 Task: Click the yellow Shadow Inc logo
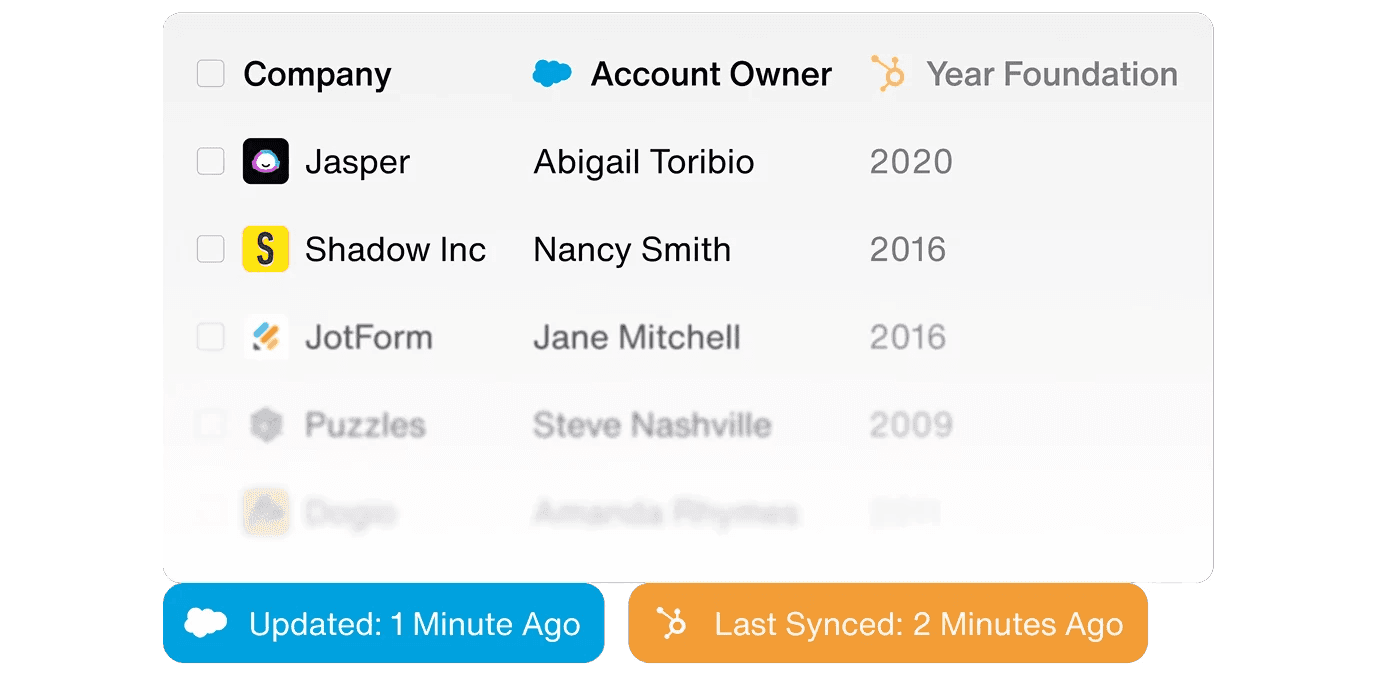pos(266,249)
